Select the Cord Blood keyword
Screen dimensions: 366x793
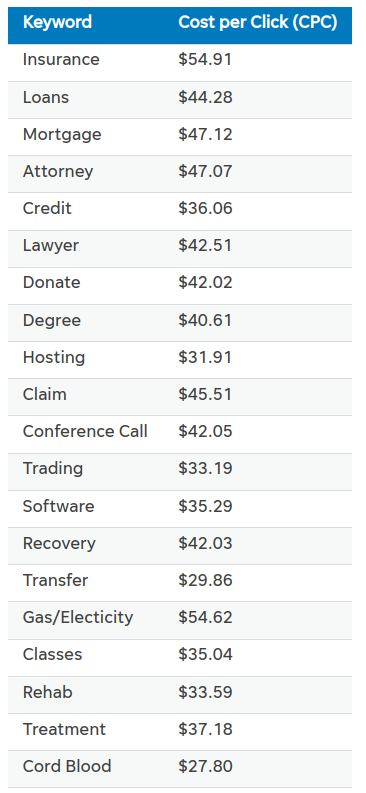pos(67,766)
